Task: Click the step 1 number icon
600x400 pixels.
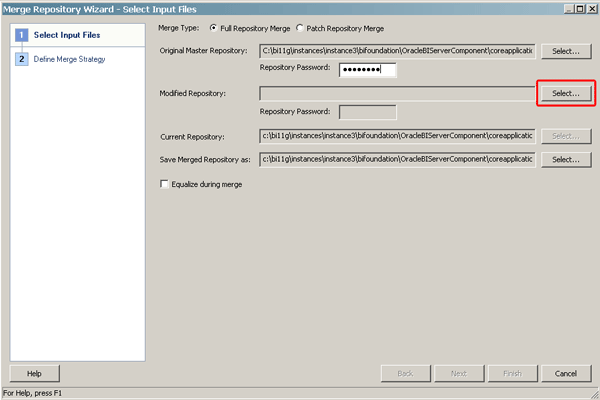Action: (x=21, y=35)
